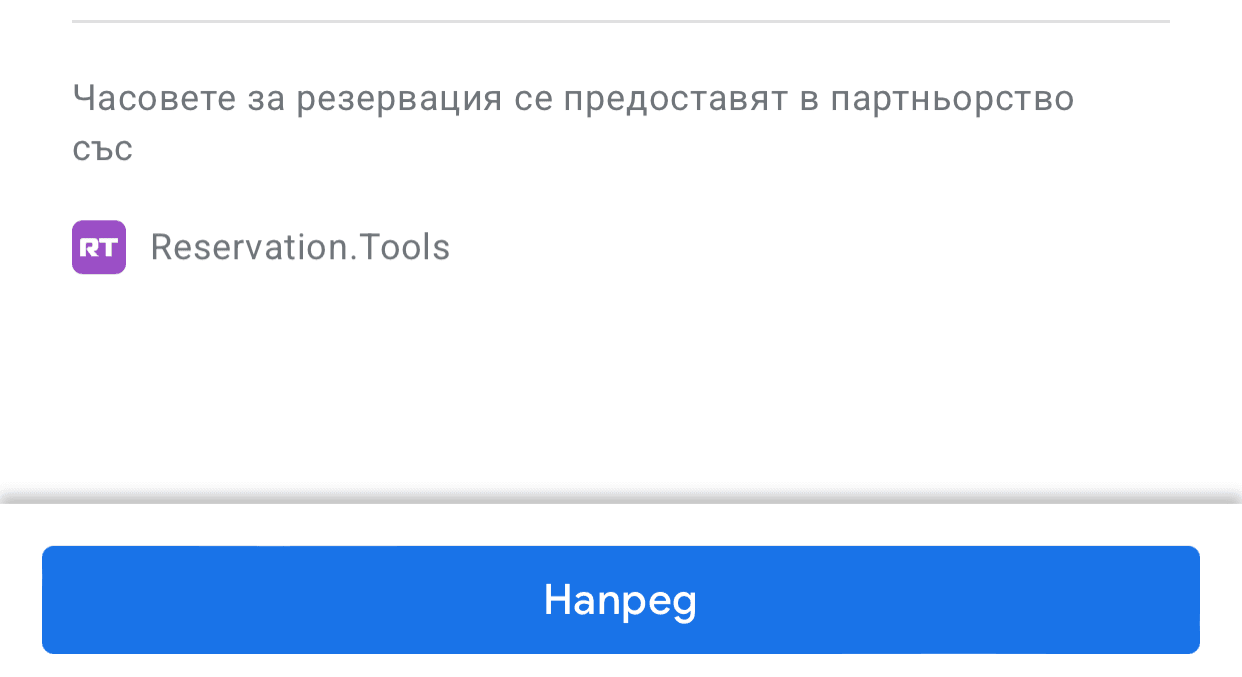1242x677 pixels.
Task: Click 'Часовете за резервация' text beginning
Action: (287, 99)
